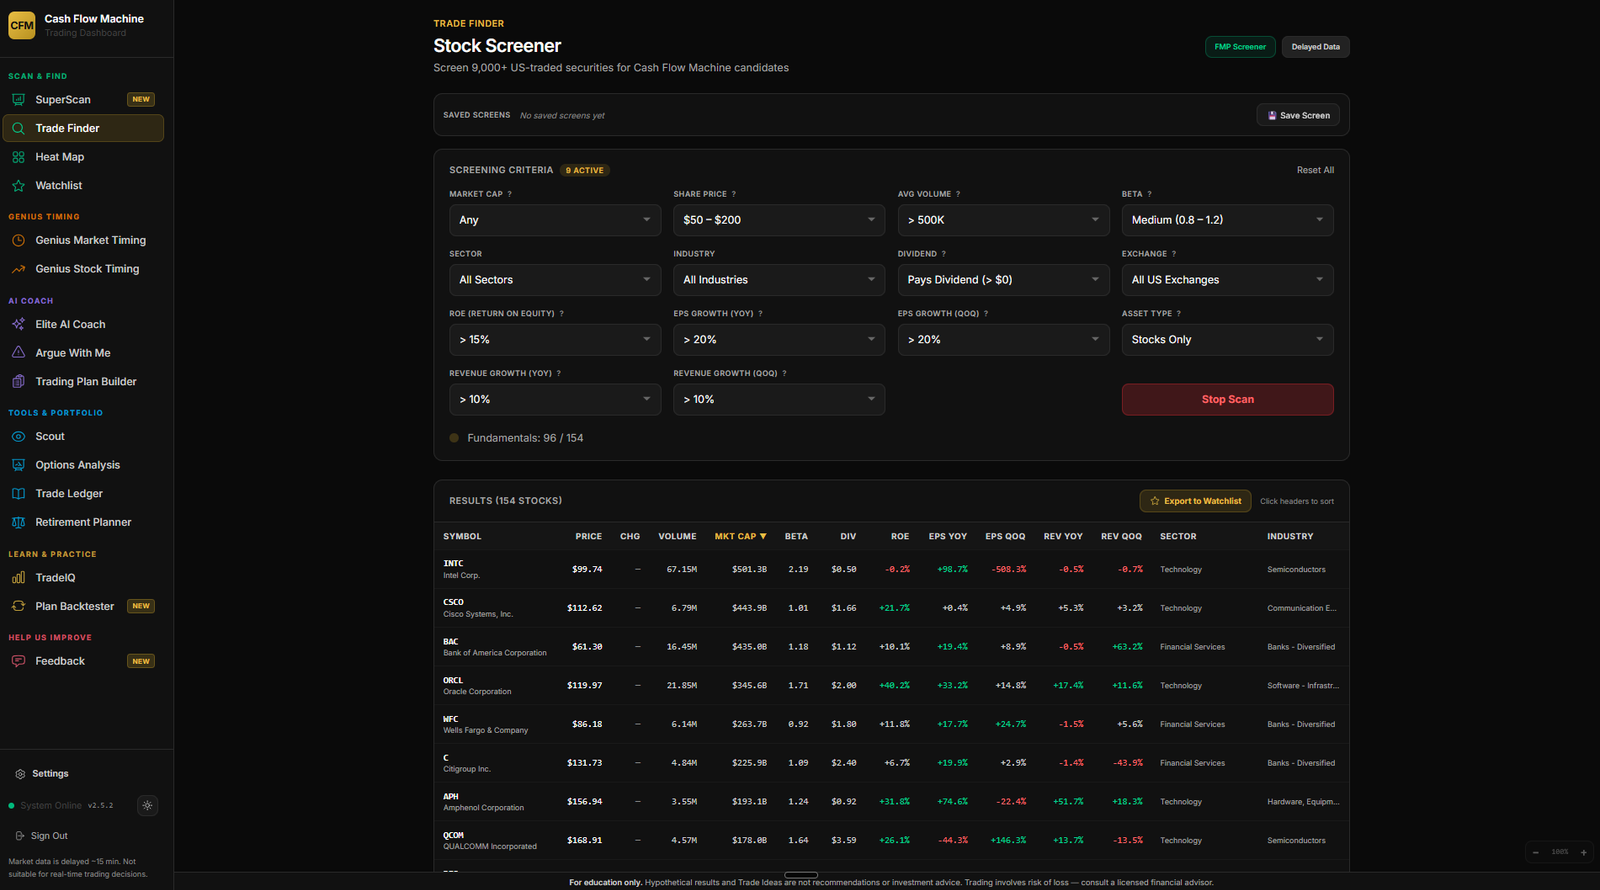Click the Trading Plan Builder clipboard icon
The image size is (1600, 890).
click(18, 382)
